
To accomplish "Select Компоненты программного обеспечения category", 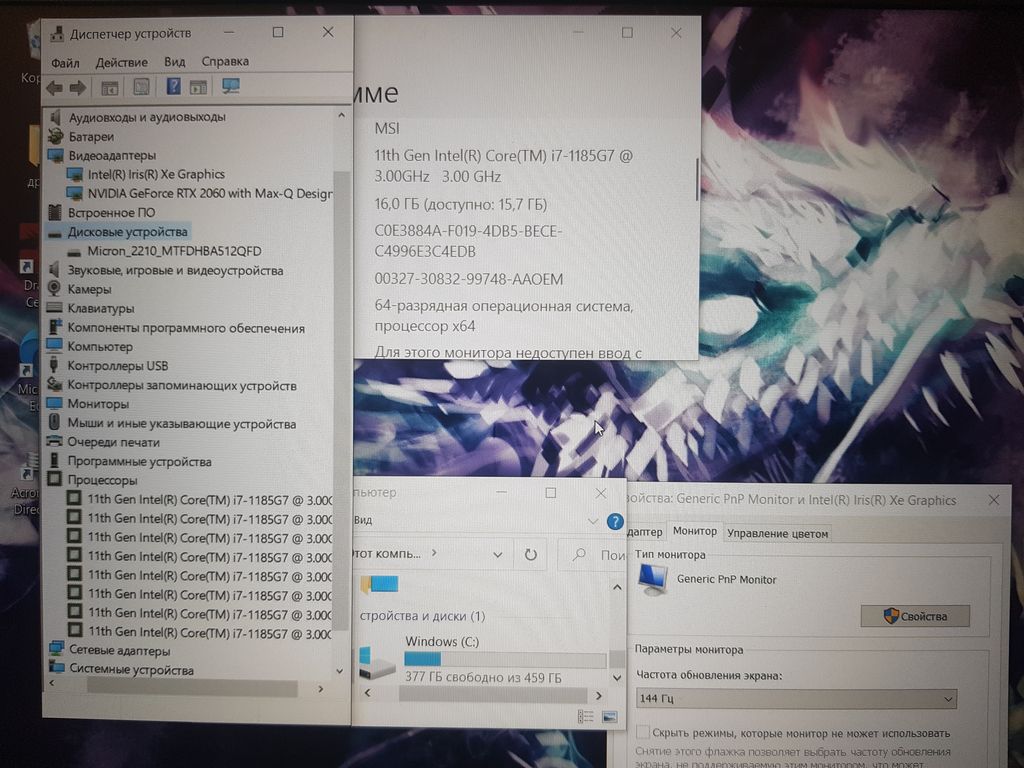I will pos(185,328).
